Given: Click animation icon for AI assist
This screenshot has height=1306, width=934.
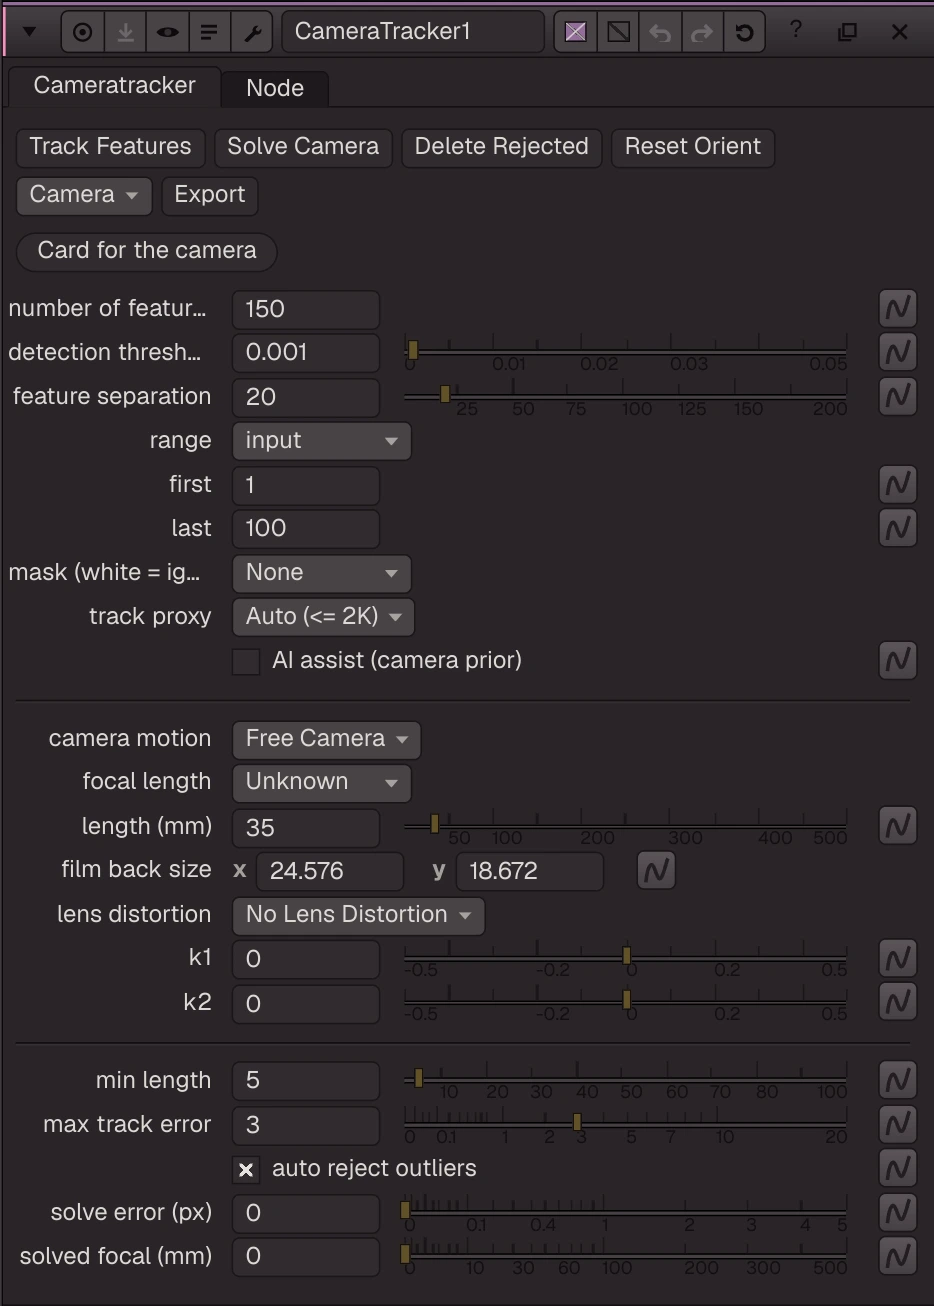Looking at the screenshot, I should click(898, 660).
